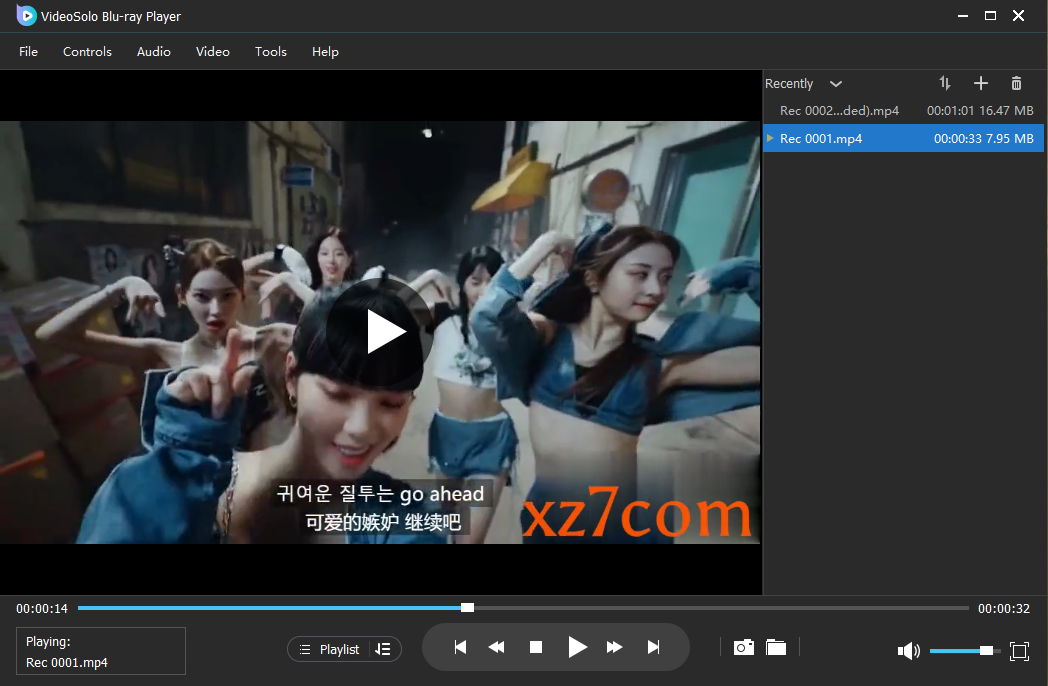This screenshot has width=1048, height=686.
Task: Click the elapsed time 00:00:14
Action: click(42, 608)
